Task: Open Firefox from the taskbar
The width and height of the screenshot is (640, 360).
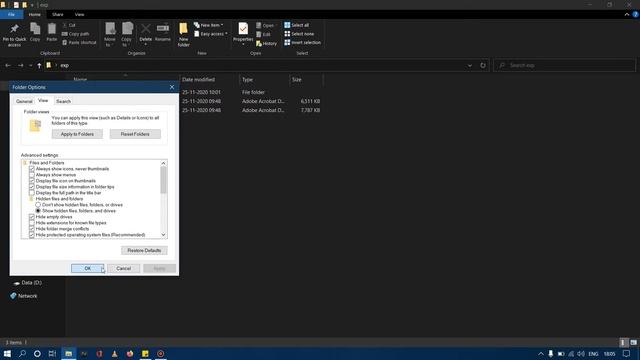Action: [x=130, y=353]
